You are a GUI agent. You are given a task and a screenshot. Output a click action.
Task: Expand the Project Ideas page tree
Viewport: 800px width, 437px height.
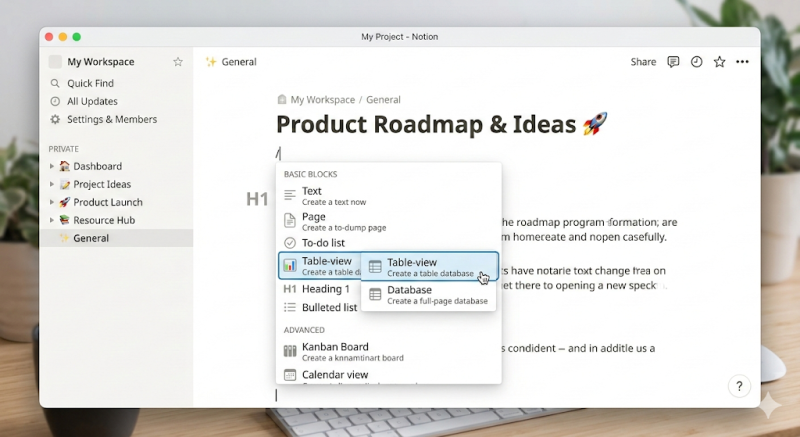(52, 184)
